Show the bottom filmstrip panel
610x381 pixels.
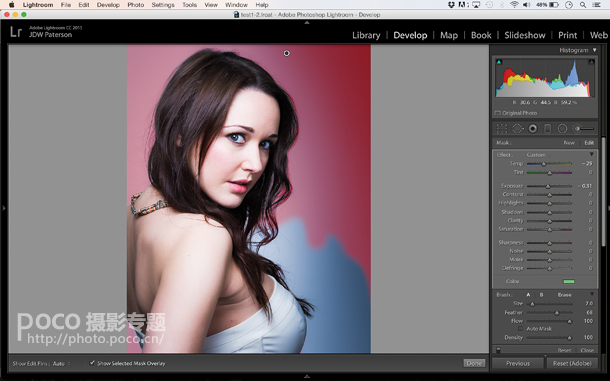[x=307, y=377]
